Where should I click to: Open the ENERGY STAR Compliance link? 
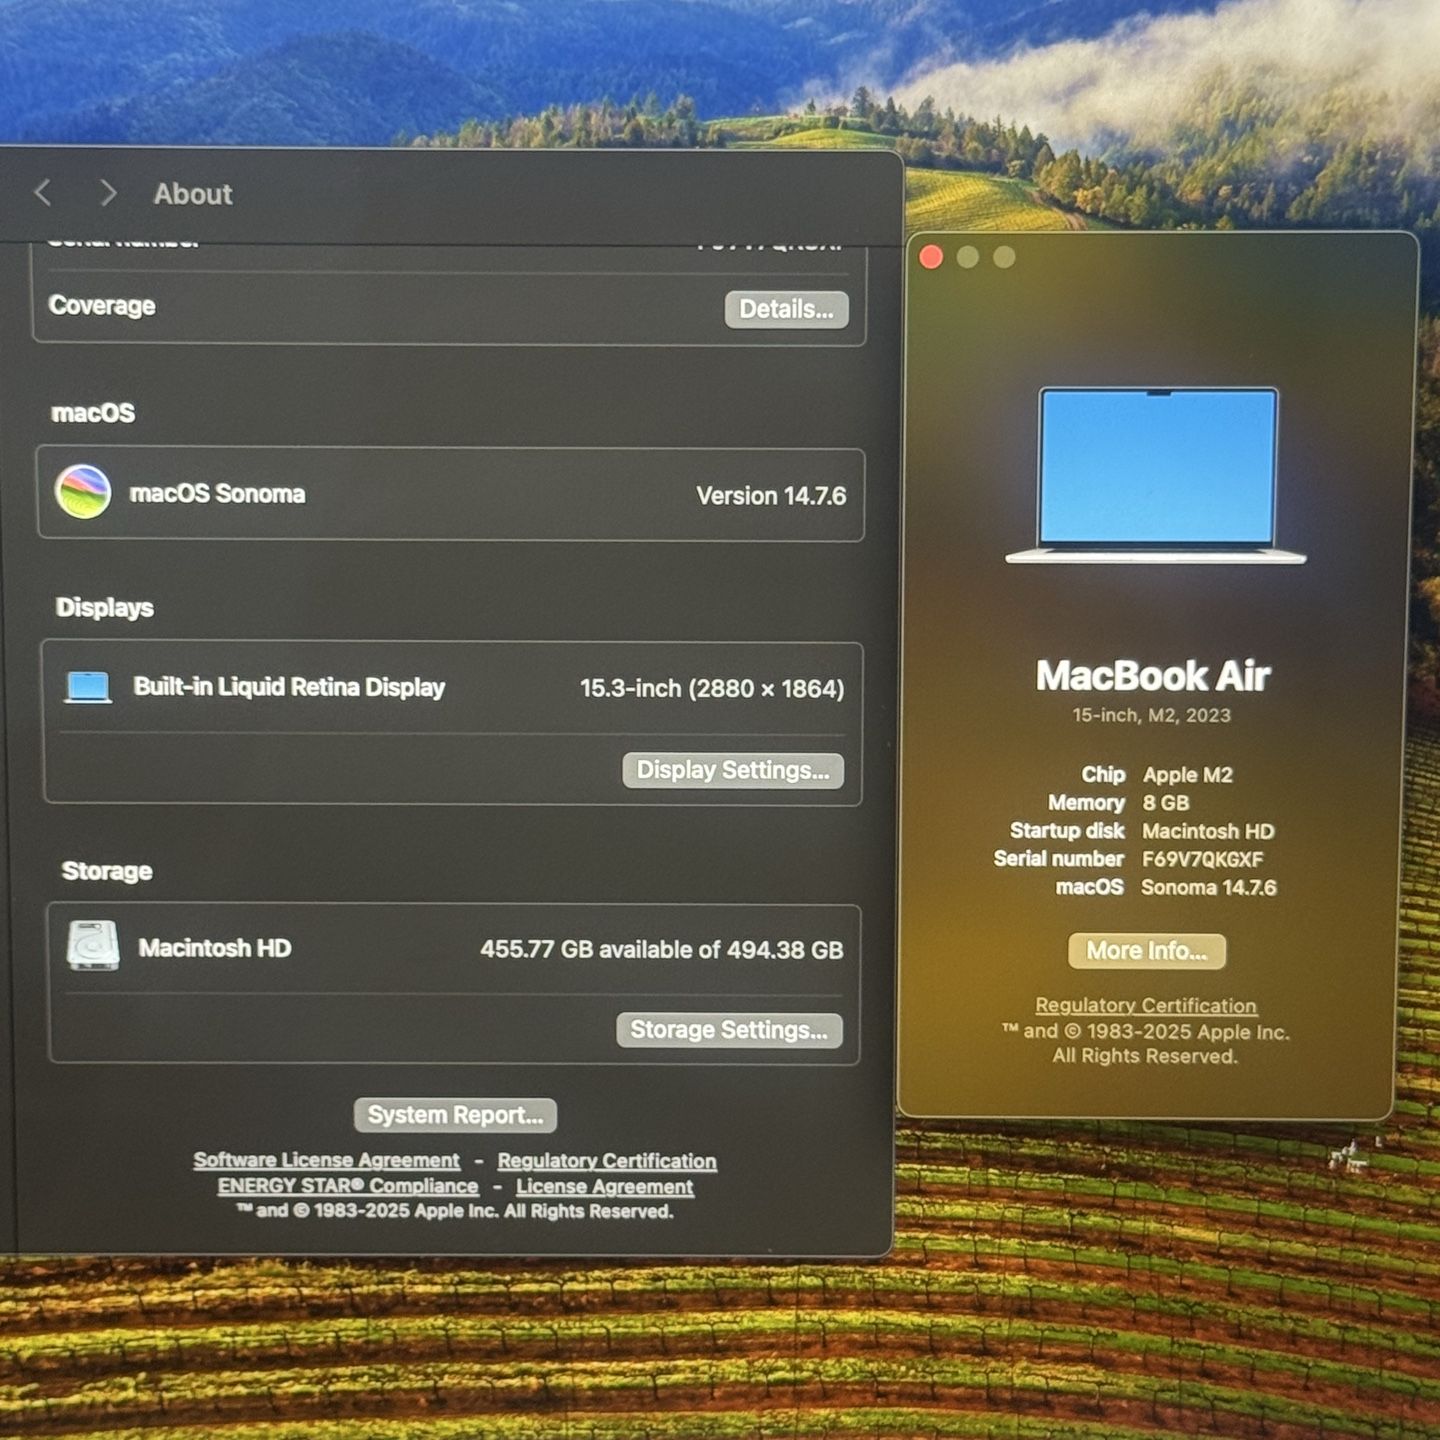coord(348,1186)
